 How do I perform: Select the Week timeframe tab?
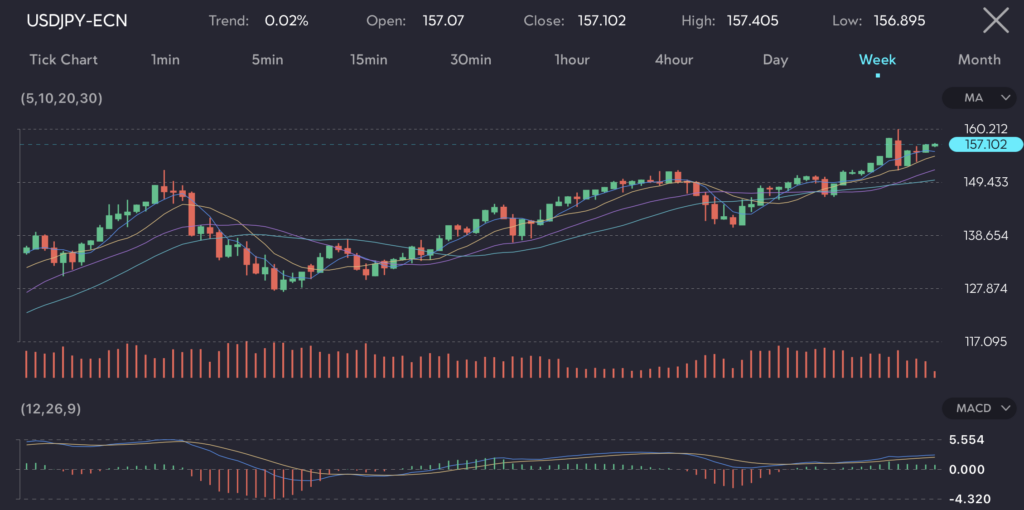pyautogui.click(x=877, y=60)
